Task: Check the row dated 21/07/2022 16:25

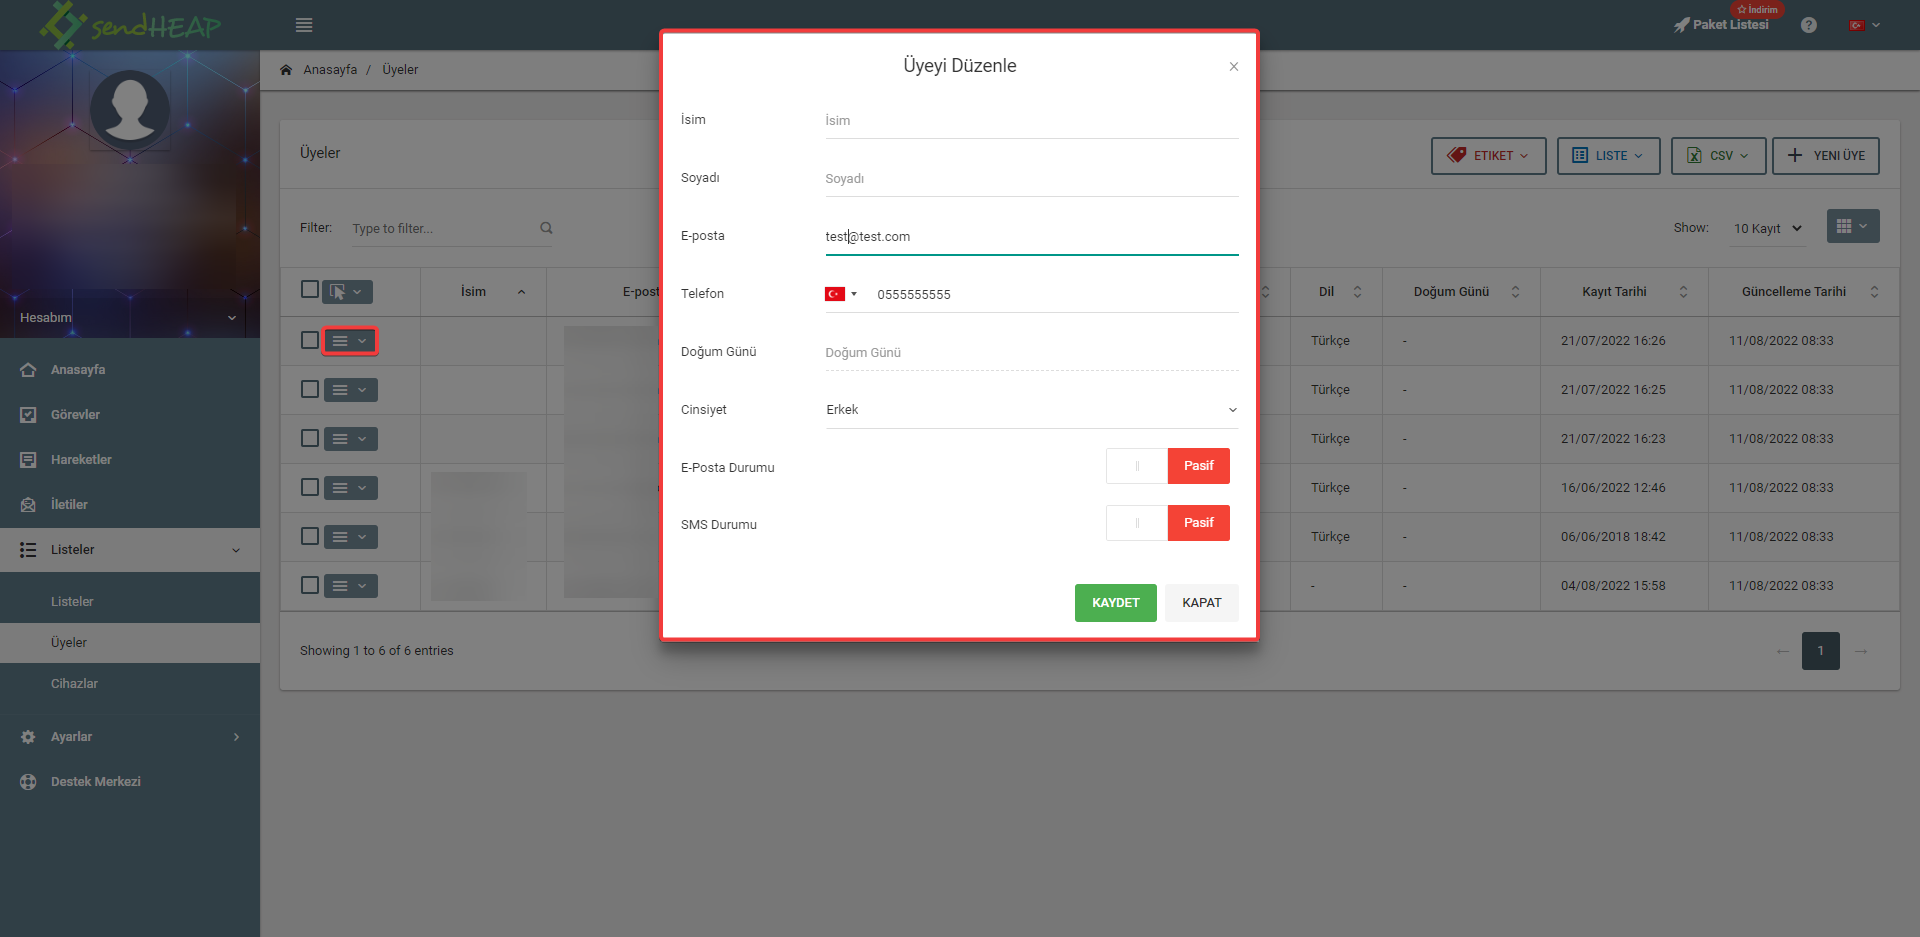Action: click(310, 389)
